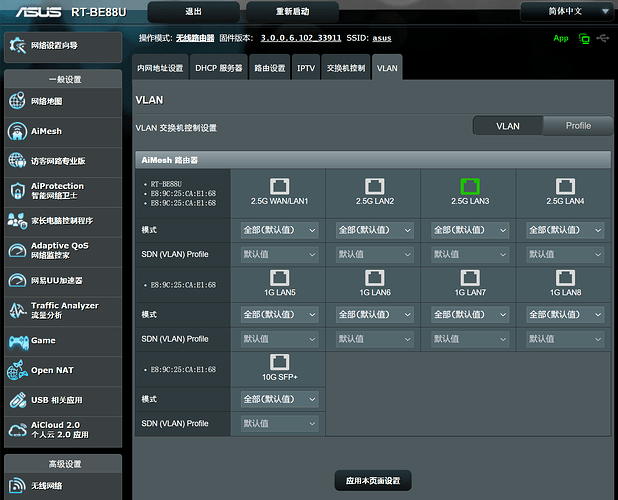618x500 pixels.
Task: Switch to the IPTV tab
Action: [x=305, y=69]
